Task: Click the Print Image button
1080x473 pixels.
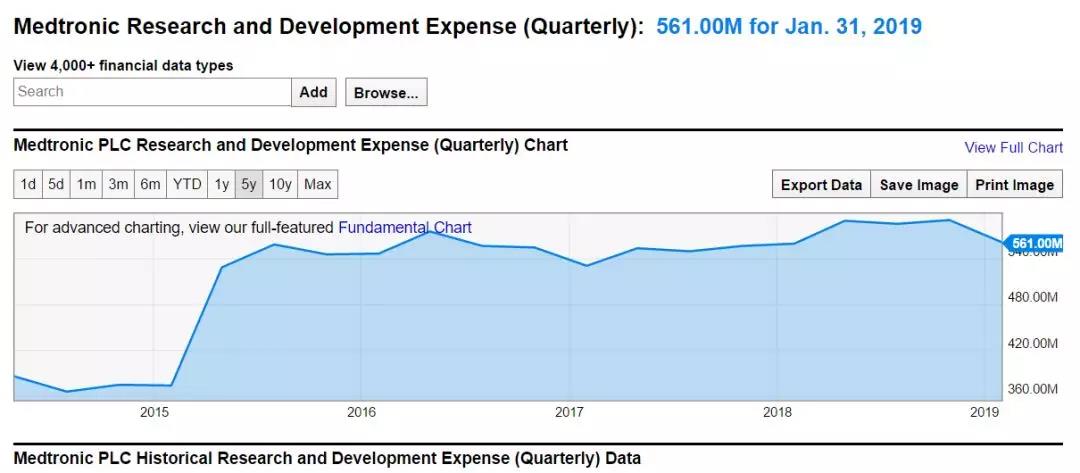Action: 1014,185
